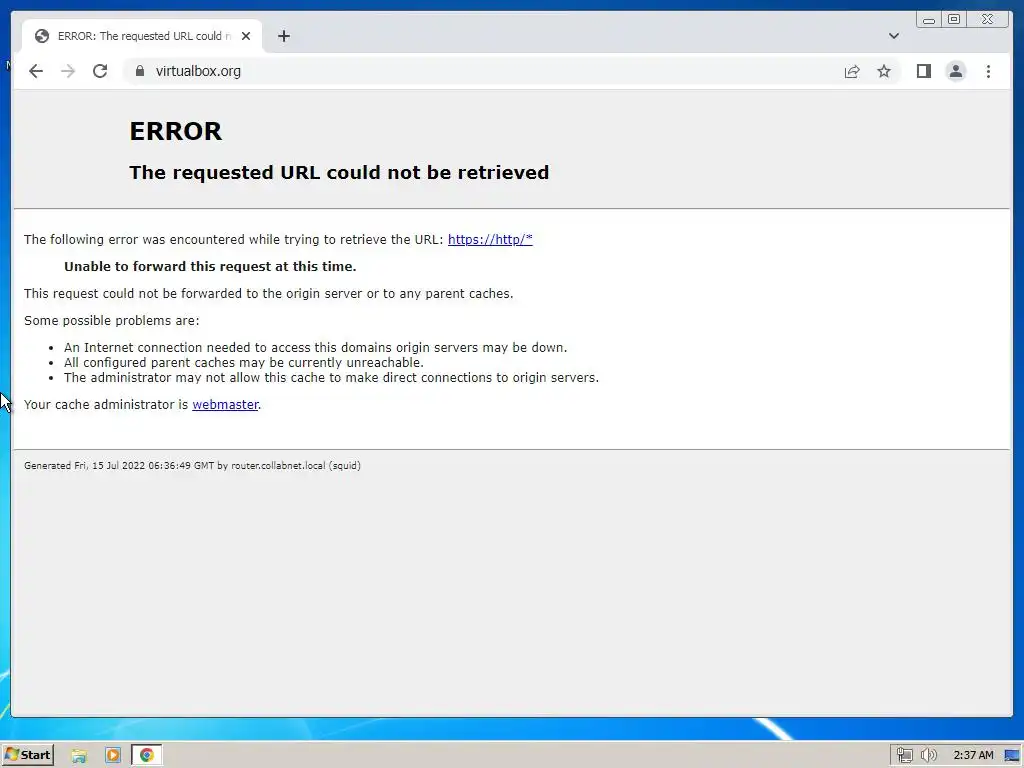Select the Chrome taskbar button
Viewport: 1024px width, 768px height.
click(147, 756)
